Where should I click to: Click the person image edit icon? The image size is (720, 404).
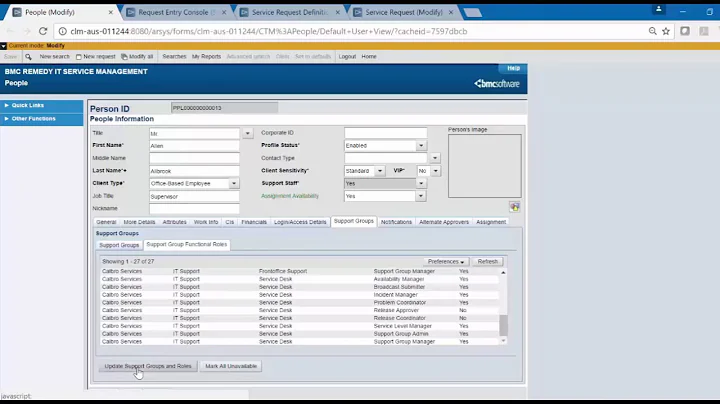click(515, 207)
